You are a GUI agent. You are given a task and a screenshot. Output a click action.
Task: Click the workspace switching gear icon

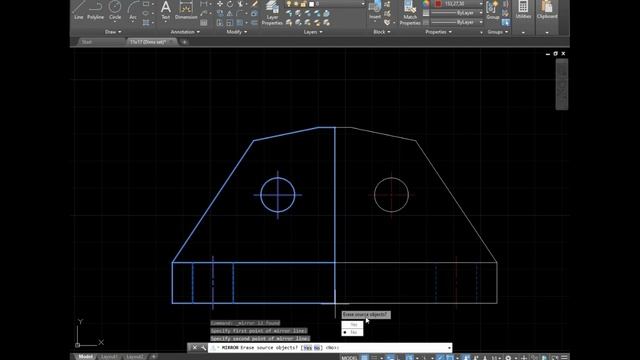508,358
